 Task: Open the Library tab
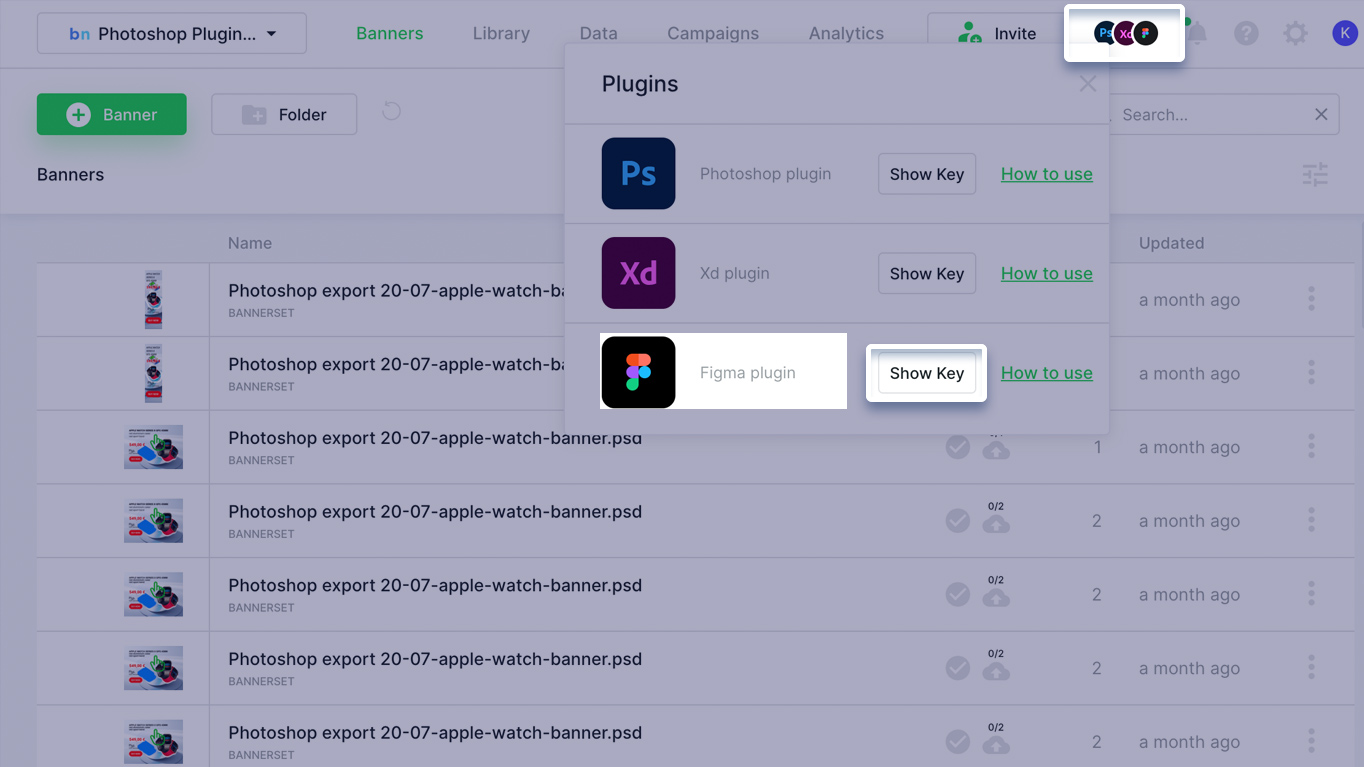[x=501, y=34]
